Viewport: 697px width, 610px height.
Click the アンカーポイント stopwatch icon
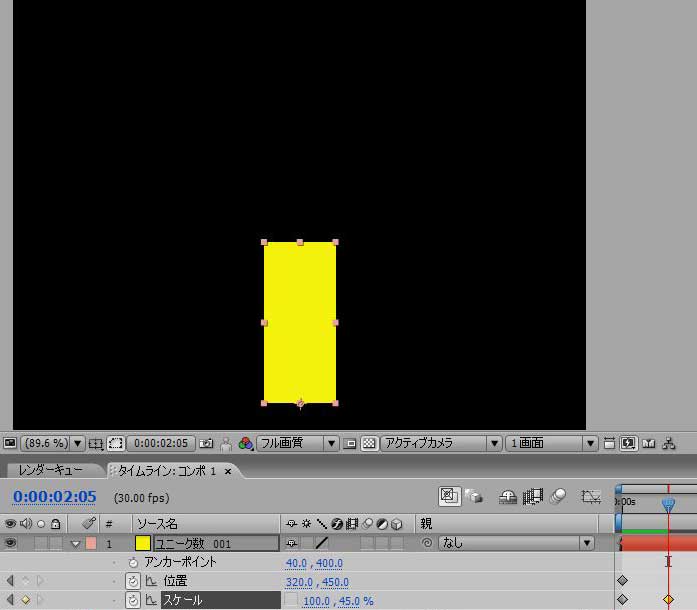133,562
